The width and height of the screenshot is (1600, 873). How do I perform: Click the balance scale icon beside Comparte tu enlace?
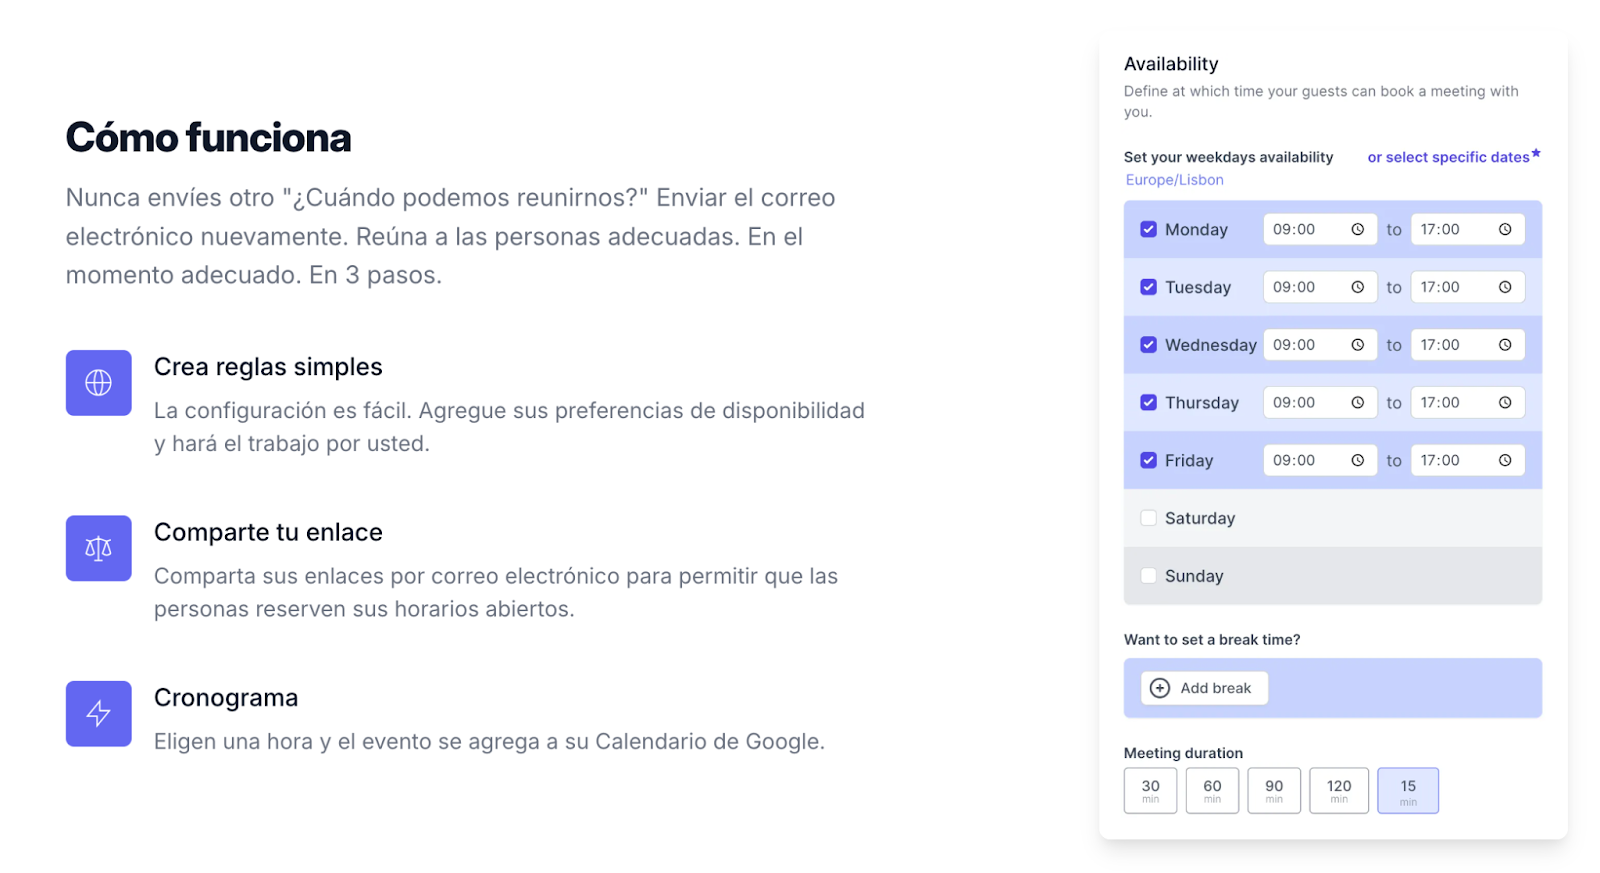coord(98,548)
